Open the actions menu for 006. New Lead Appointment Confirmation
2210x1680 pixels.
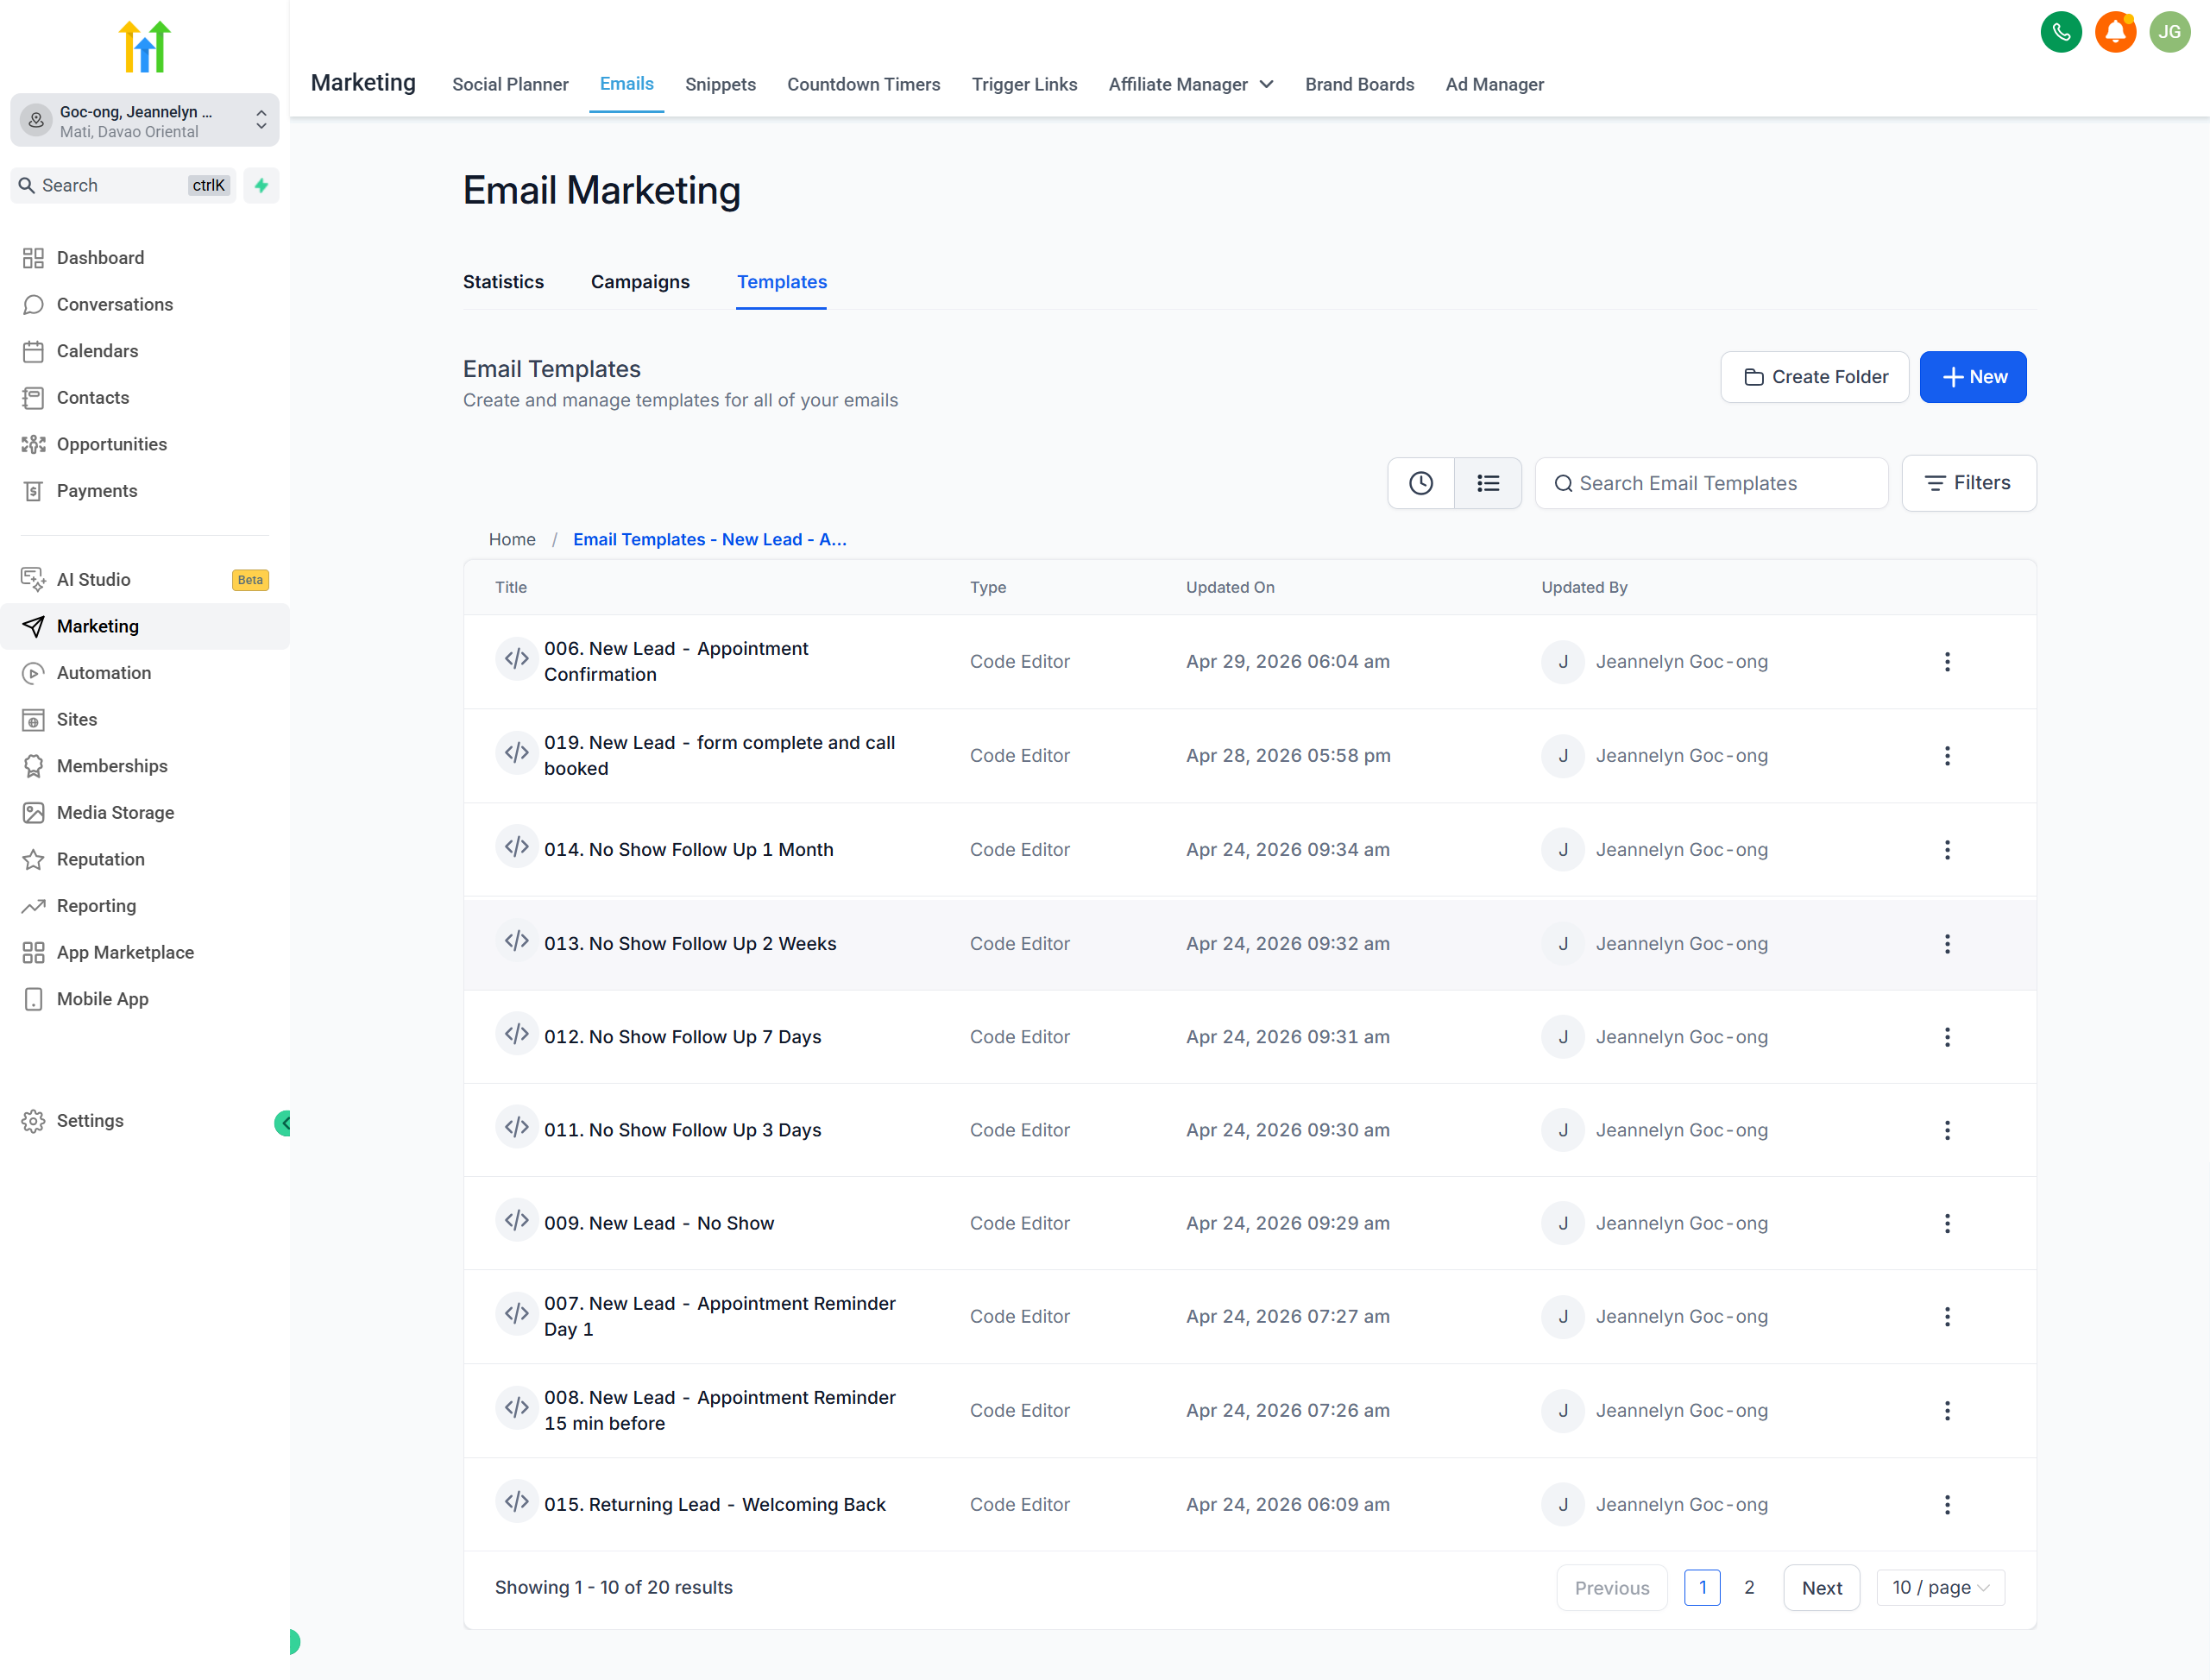(1946, 661)
